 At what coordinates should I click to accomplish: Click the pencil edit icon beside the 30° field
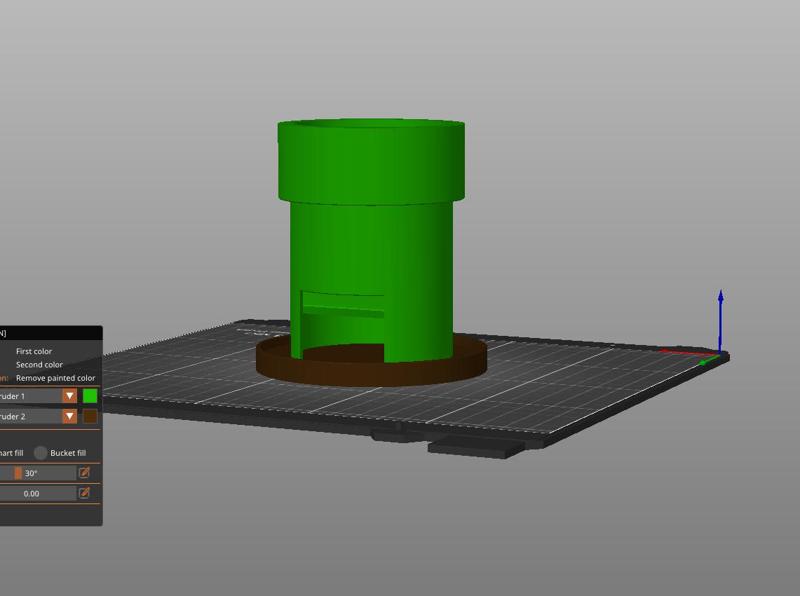[x=84, y=472]
